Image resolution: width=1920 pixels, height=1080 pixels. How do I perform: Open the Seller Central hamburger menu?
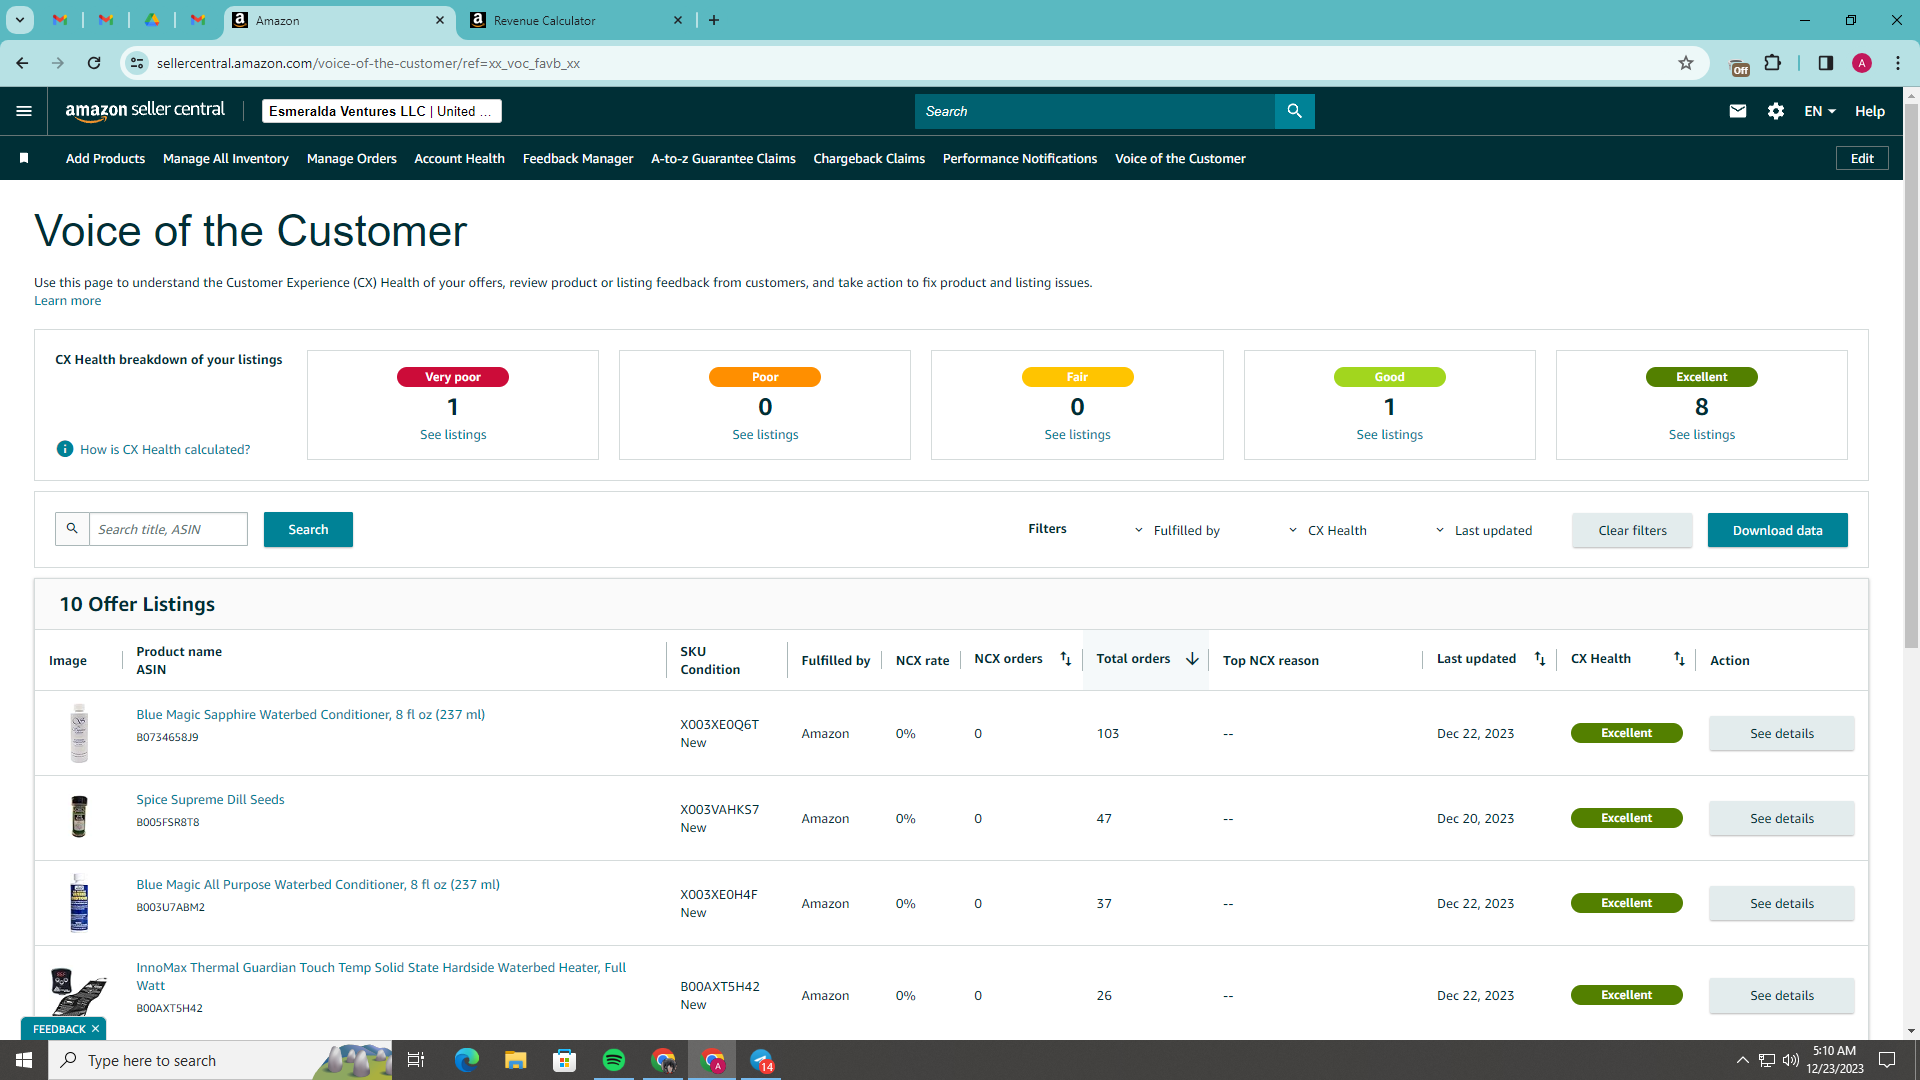click(x=24, y=111)
